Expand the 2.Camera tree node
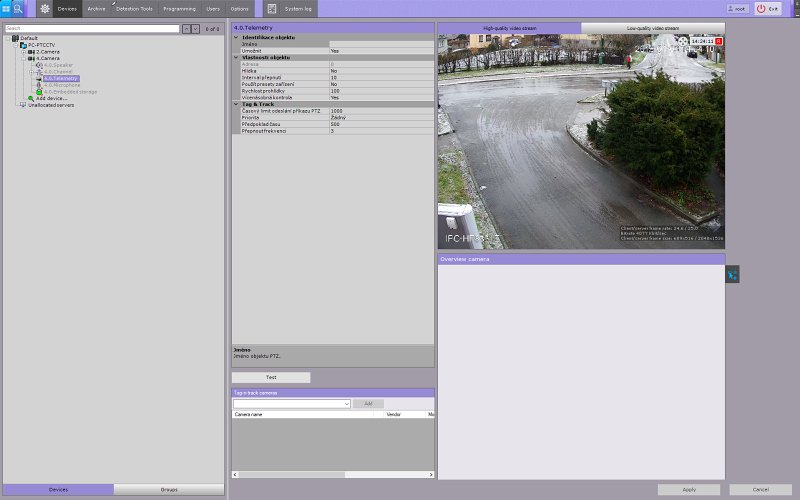The width and height of the screenshot is (800, 500). tap(24, 51)
